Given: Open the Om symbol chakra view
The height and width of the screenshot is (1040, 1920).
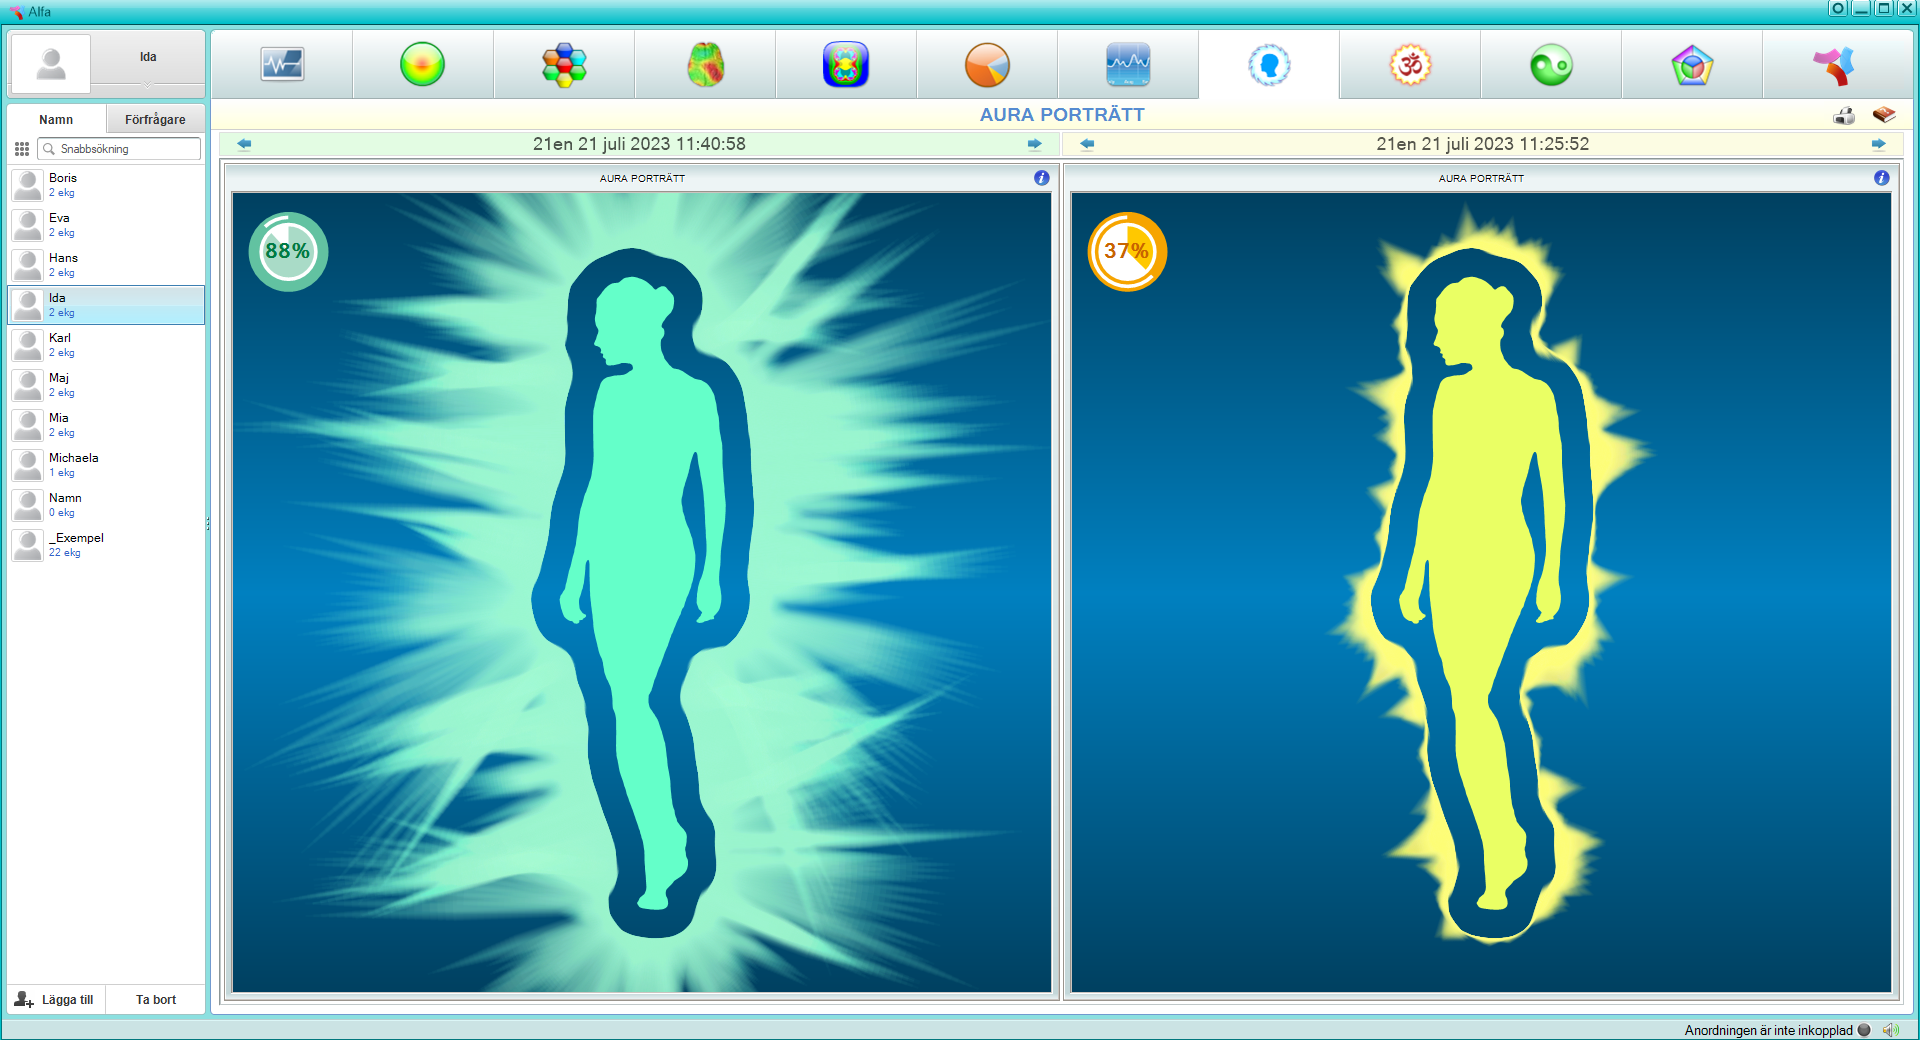Looking at the screenshot, I should pos(1410,65).
